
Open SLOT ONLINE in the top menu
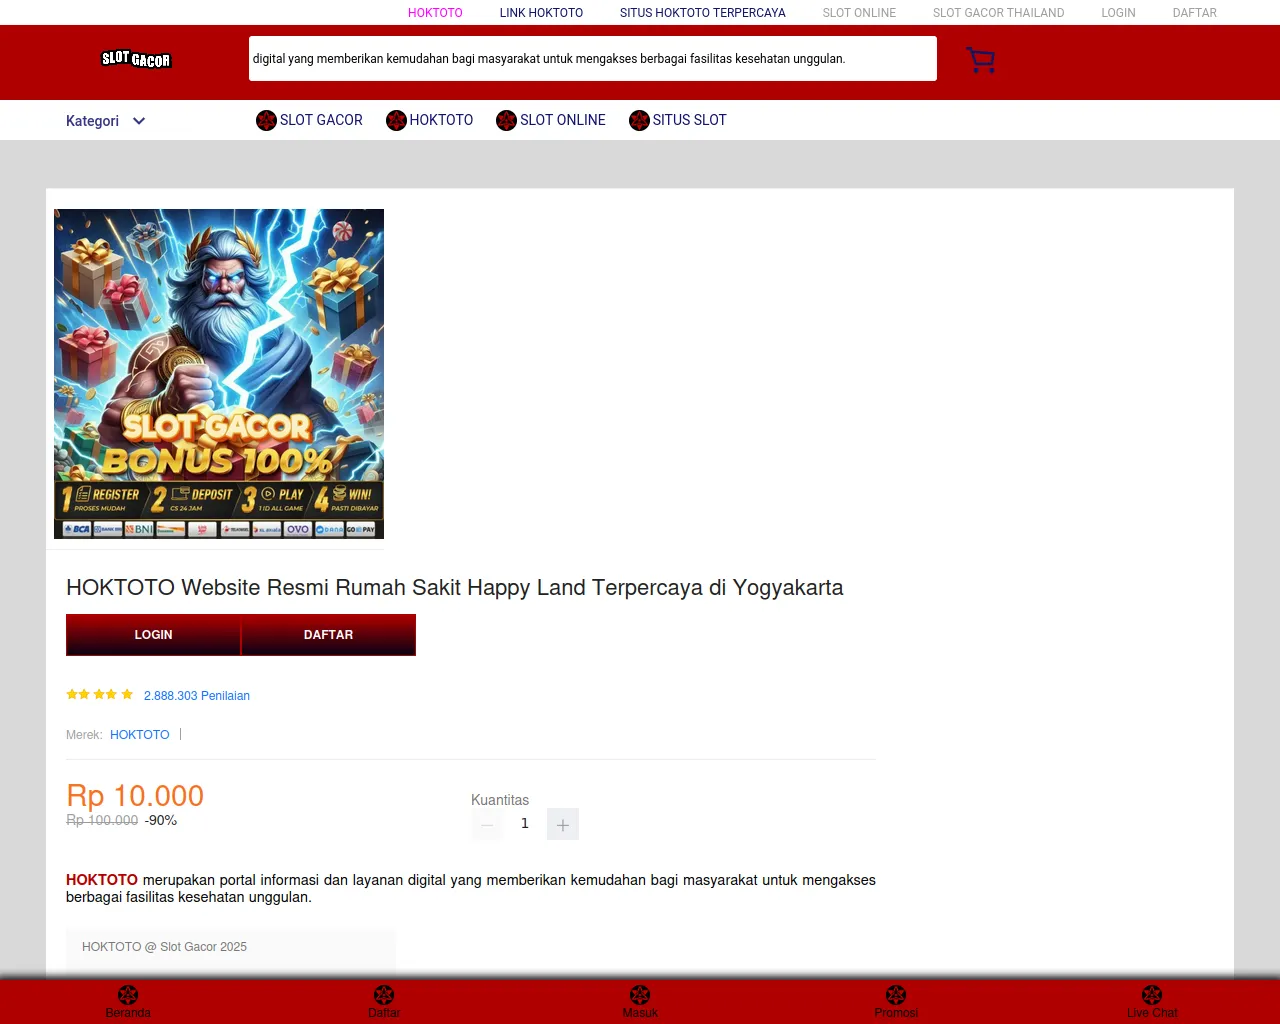(x=859, y=13)
